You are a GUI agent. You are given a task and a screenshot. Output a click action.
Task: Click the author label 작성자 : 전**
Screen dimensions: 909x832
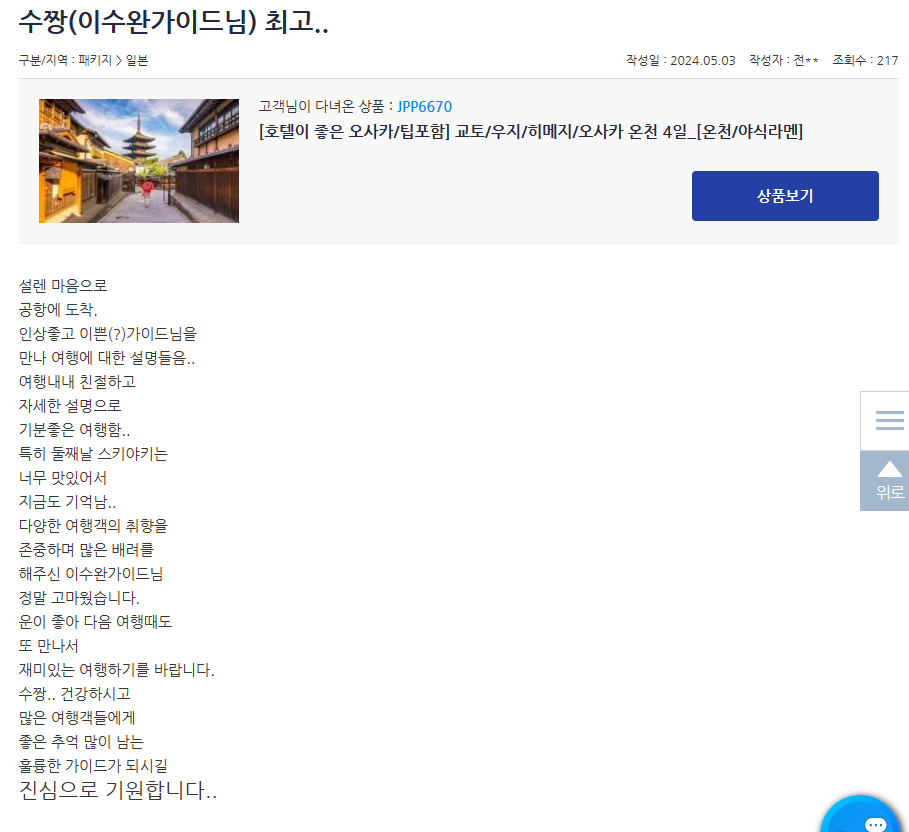coord(784,60)
